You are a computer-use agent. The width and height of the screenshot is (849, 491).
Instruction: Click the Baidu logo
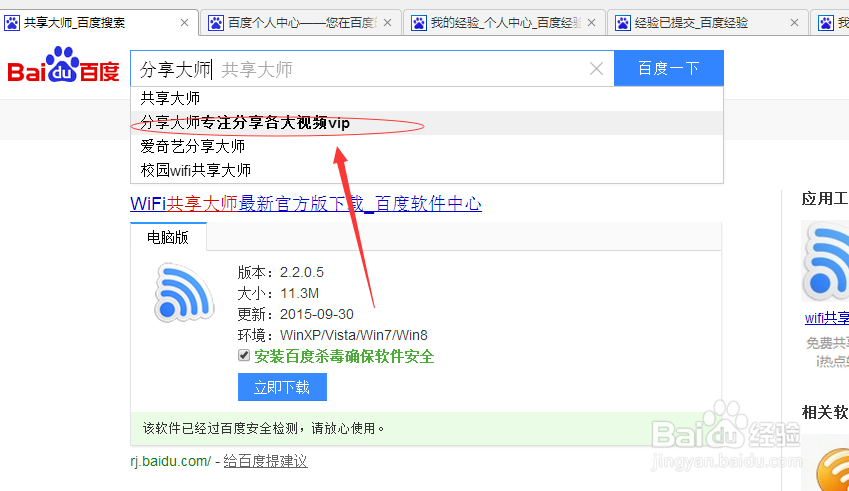[x=63, y=65]
